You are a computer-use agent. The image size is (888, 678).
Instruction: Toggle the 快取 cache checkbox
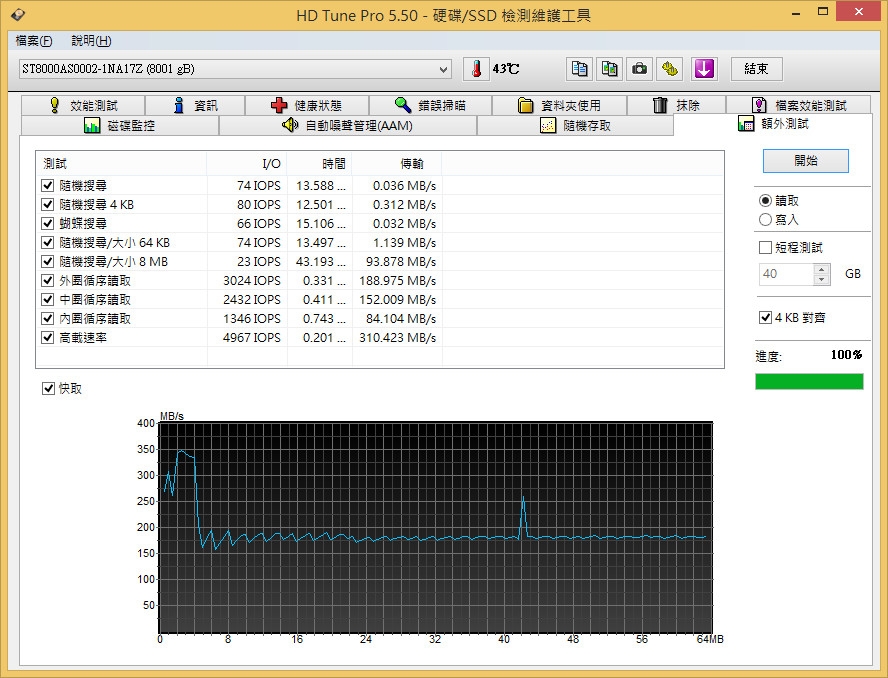(48, 389)
